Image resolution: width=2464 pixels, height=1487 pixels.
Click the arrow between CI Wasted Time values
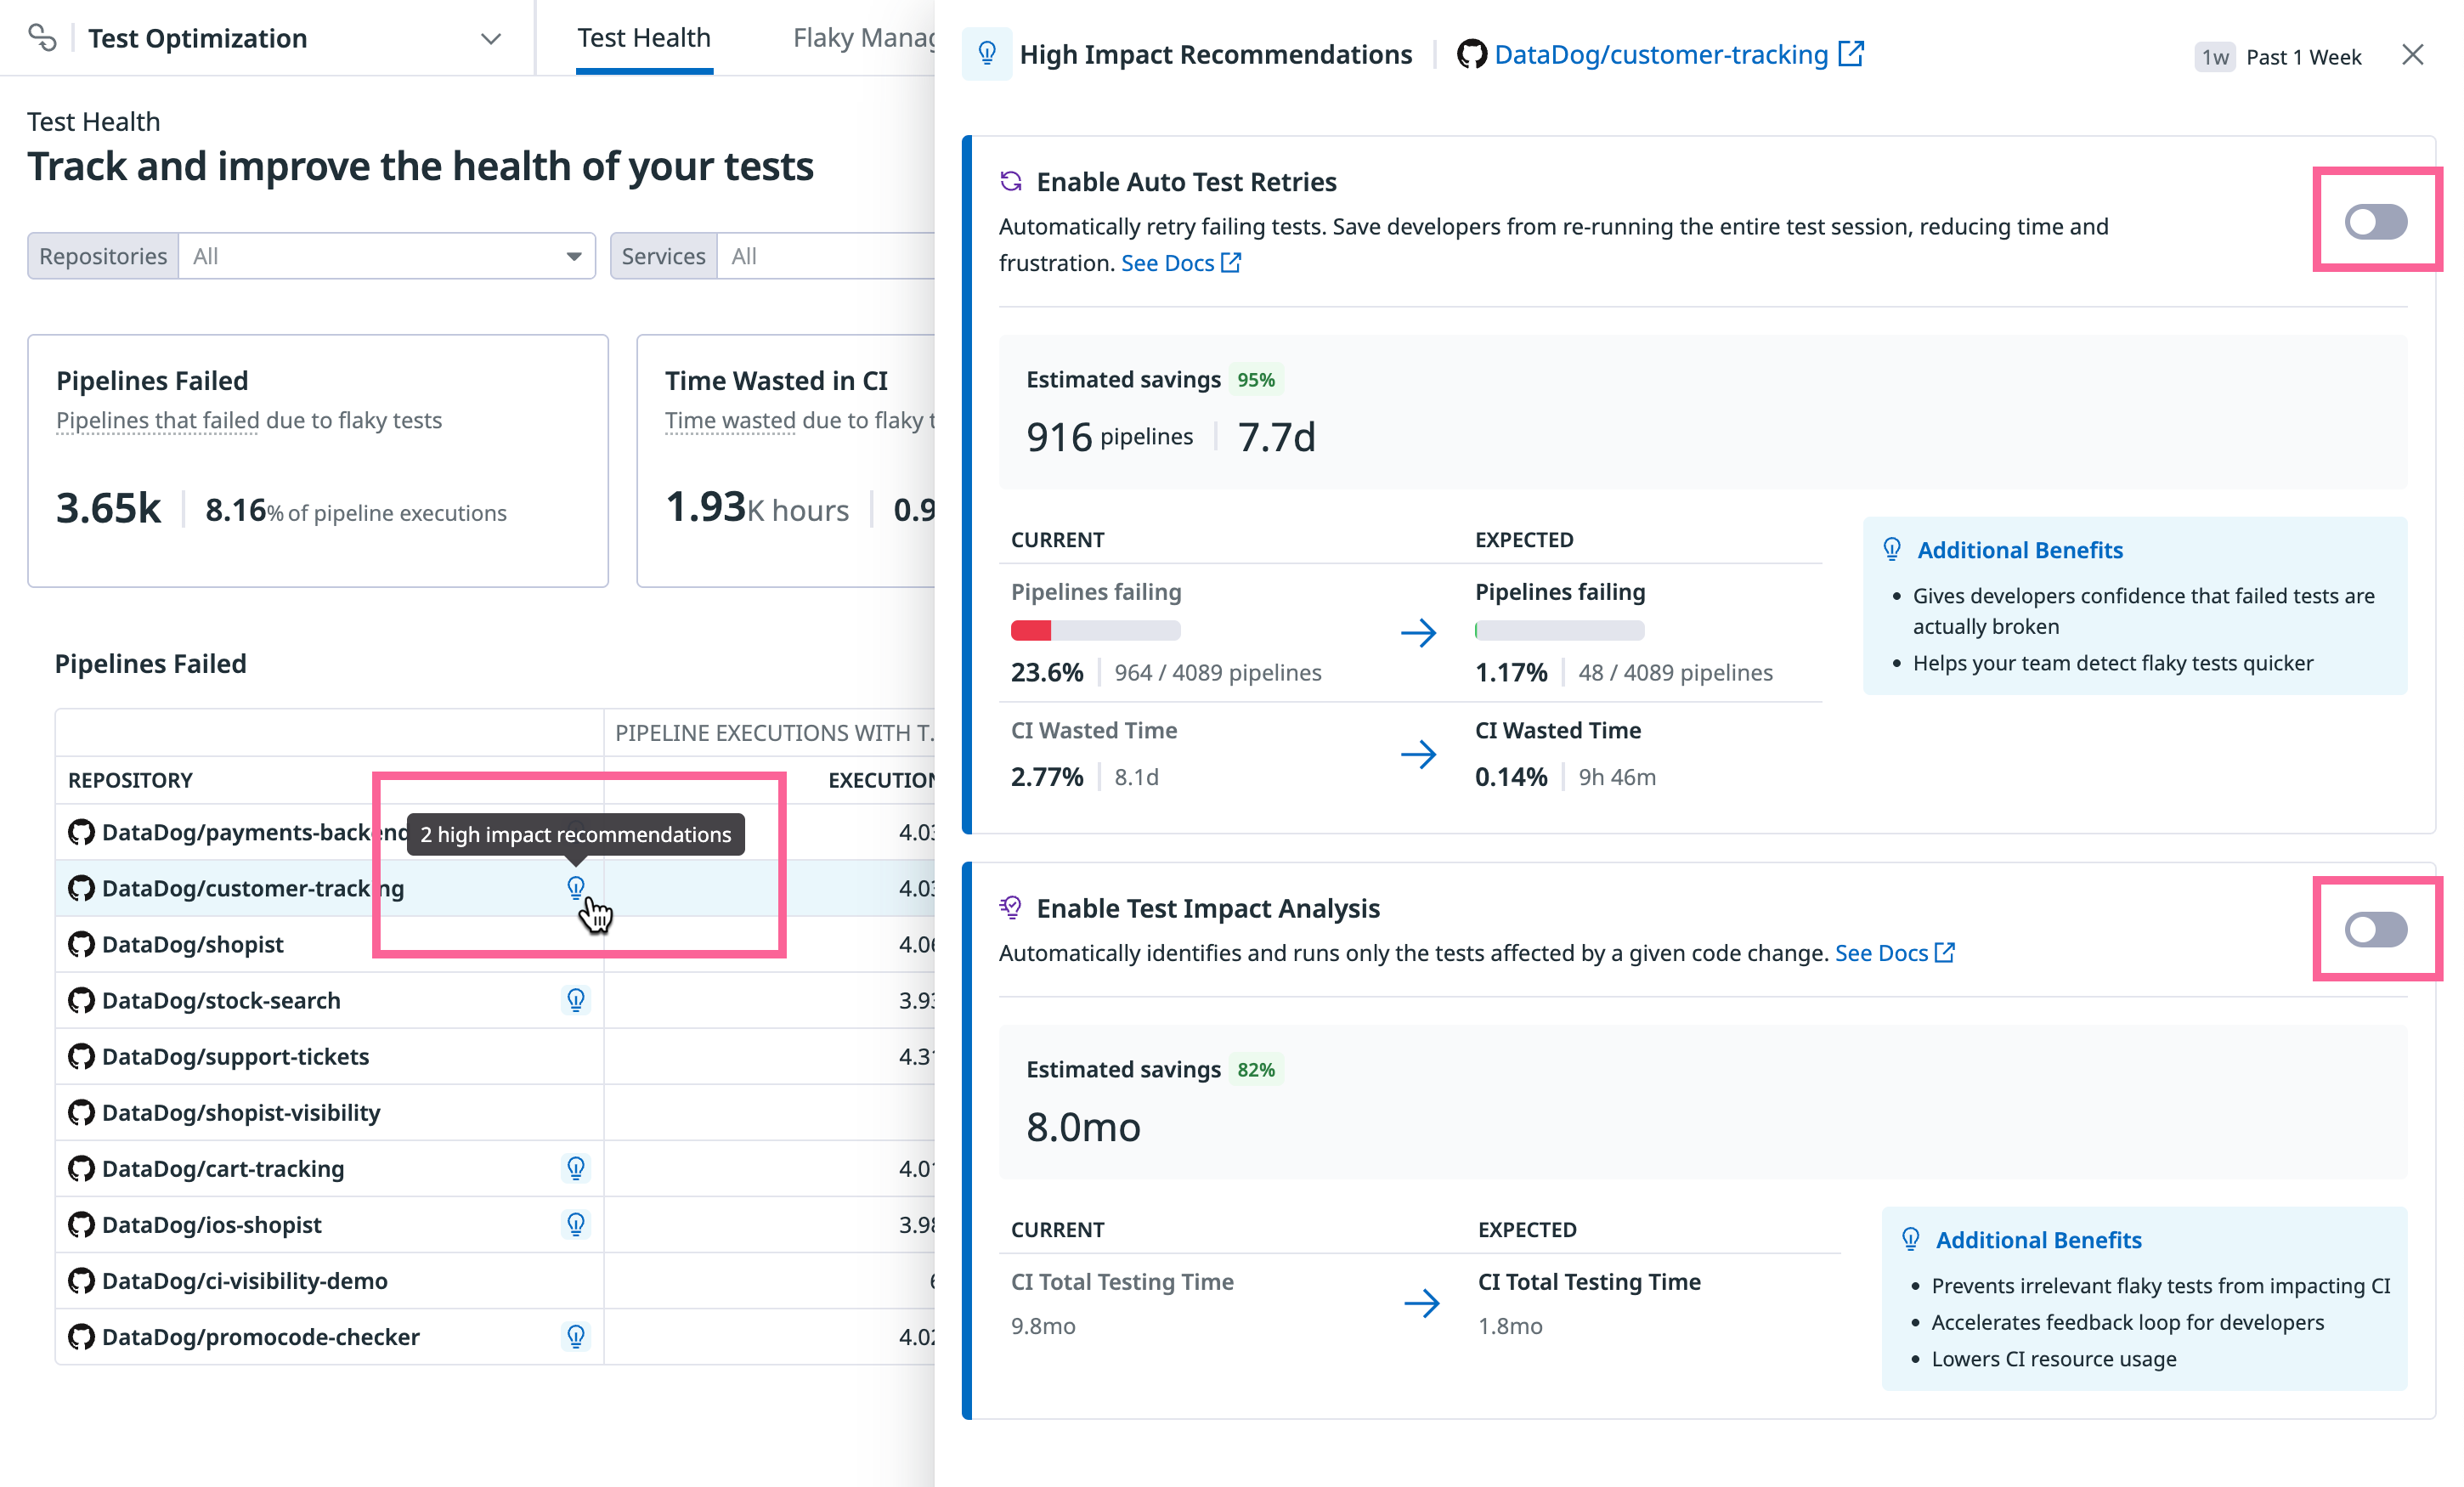click(1419, 754)
